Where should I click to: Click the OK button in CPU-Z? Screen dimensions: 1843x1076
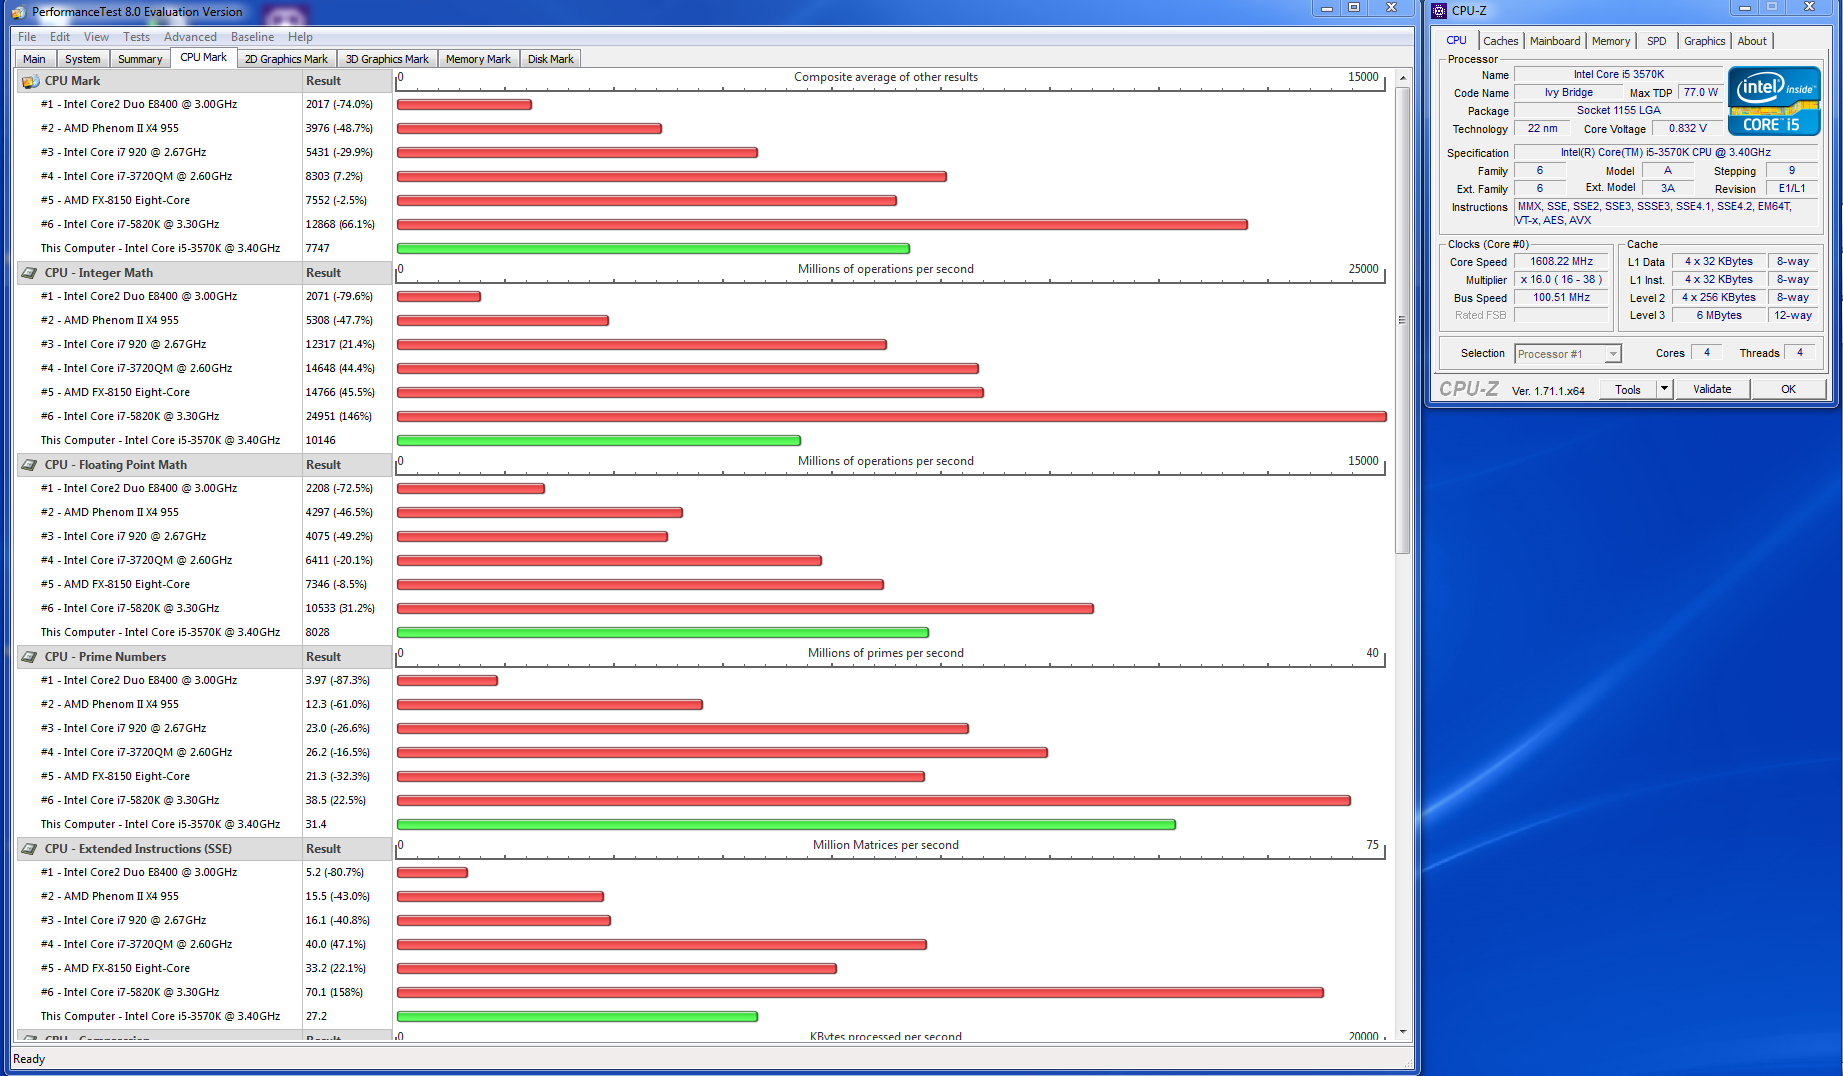(x=1788, y=390)
